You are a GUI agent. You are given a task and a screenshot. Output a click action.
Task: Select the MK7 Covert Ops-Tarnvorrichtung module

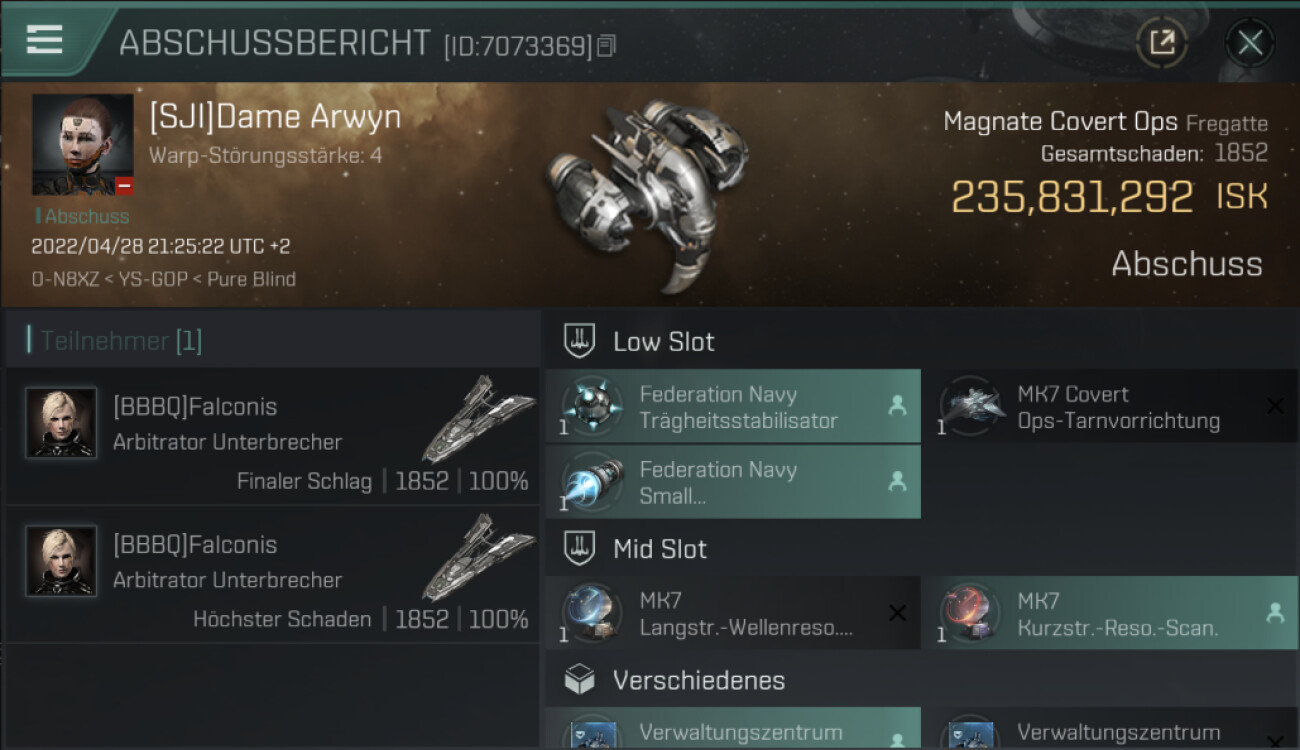pyautogui.click(x=1111, y=406)
